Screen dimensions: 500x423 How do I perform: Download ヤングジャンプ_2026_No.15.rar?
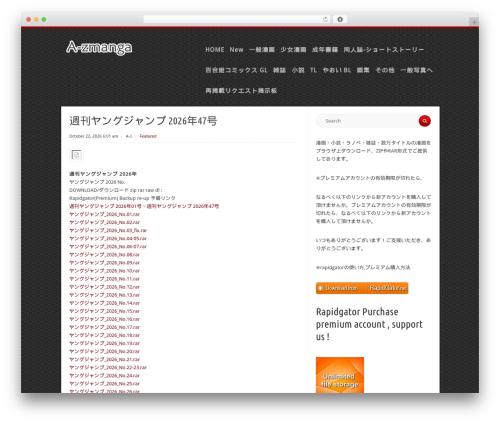pyautogui.click(x=104, y=311)
